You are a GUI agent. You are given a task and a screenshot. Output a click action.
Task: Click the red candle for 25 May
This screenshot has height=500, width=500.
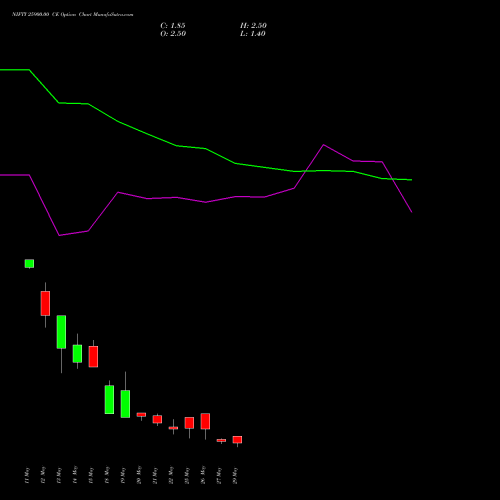(x=189, y=423)
